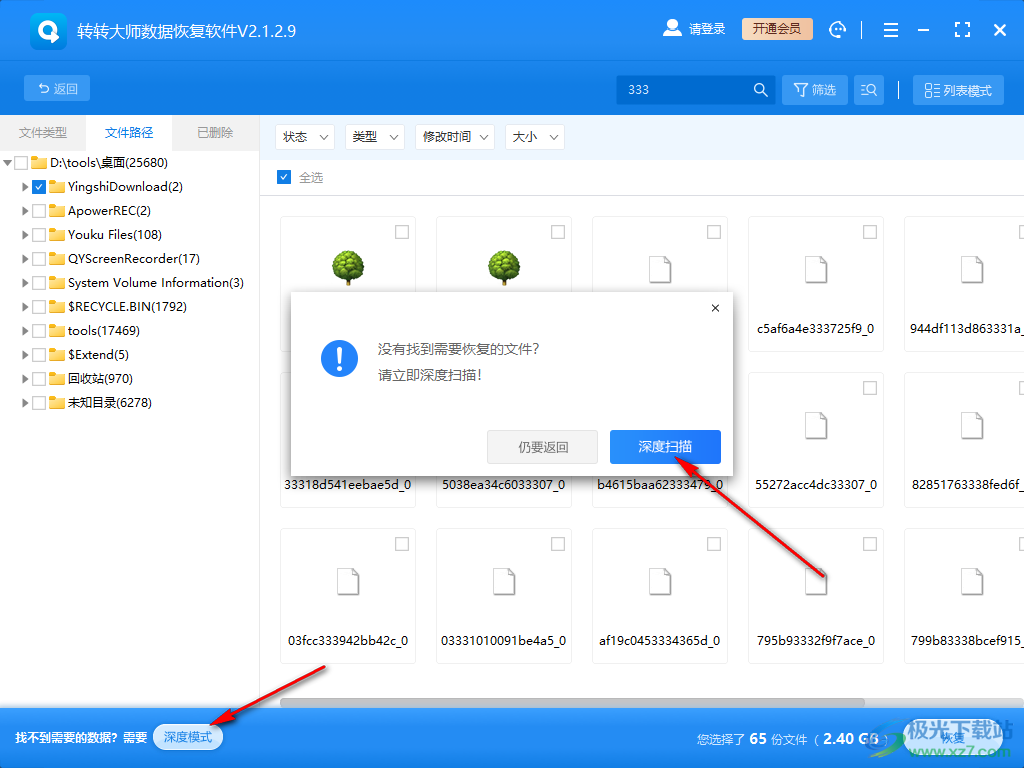Image resolution: width=1024 pixels, height=768 pixels.
Task: Uncheck the YingshiDownload folder checkbox
Action: coord(39,187)
